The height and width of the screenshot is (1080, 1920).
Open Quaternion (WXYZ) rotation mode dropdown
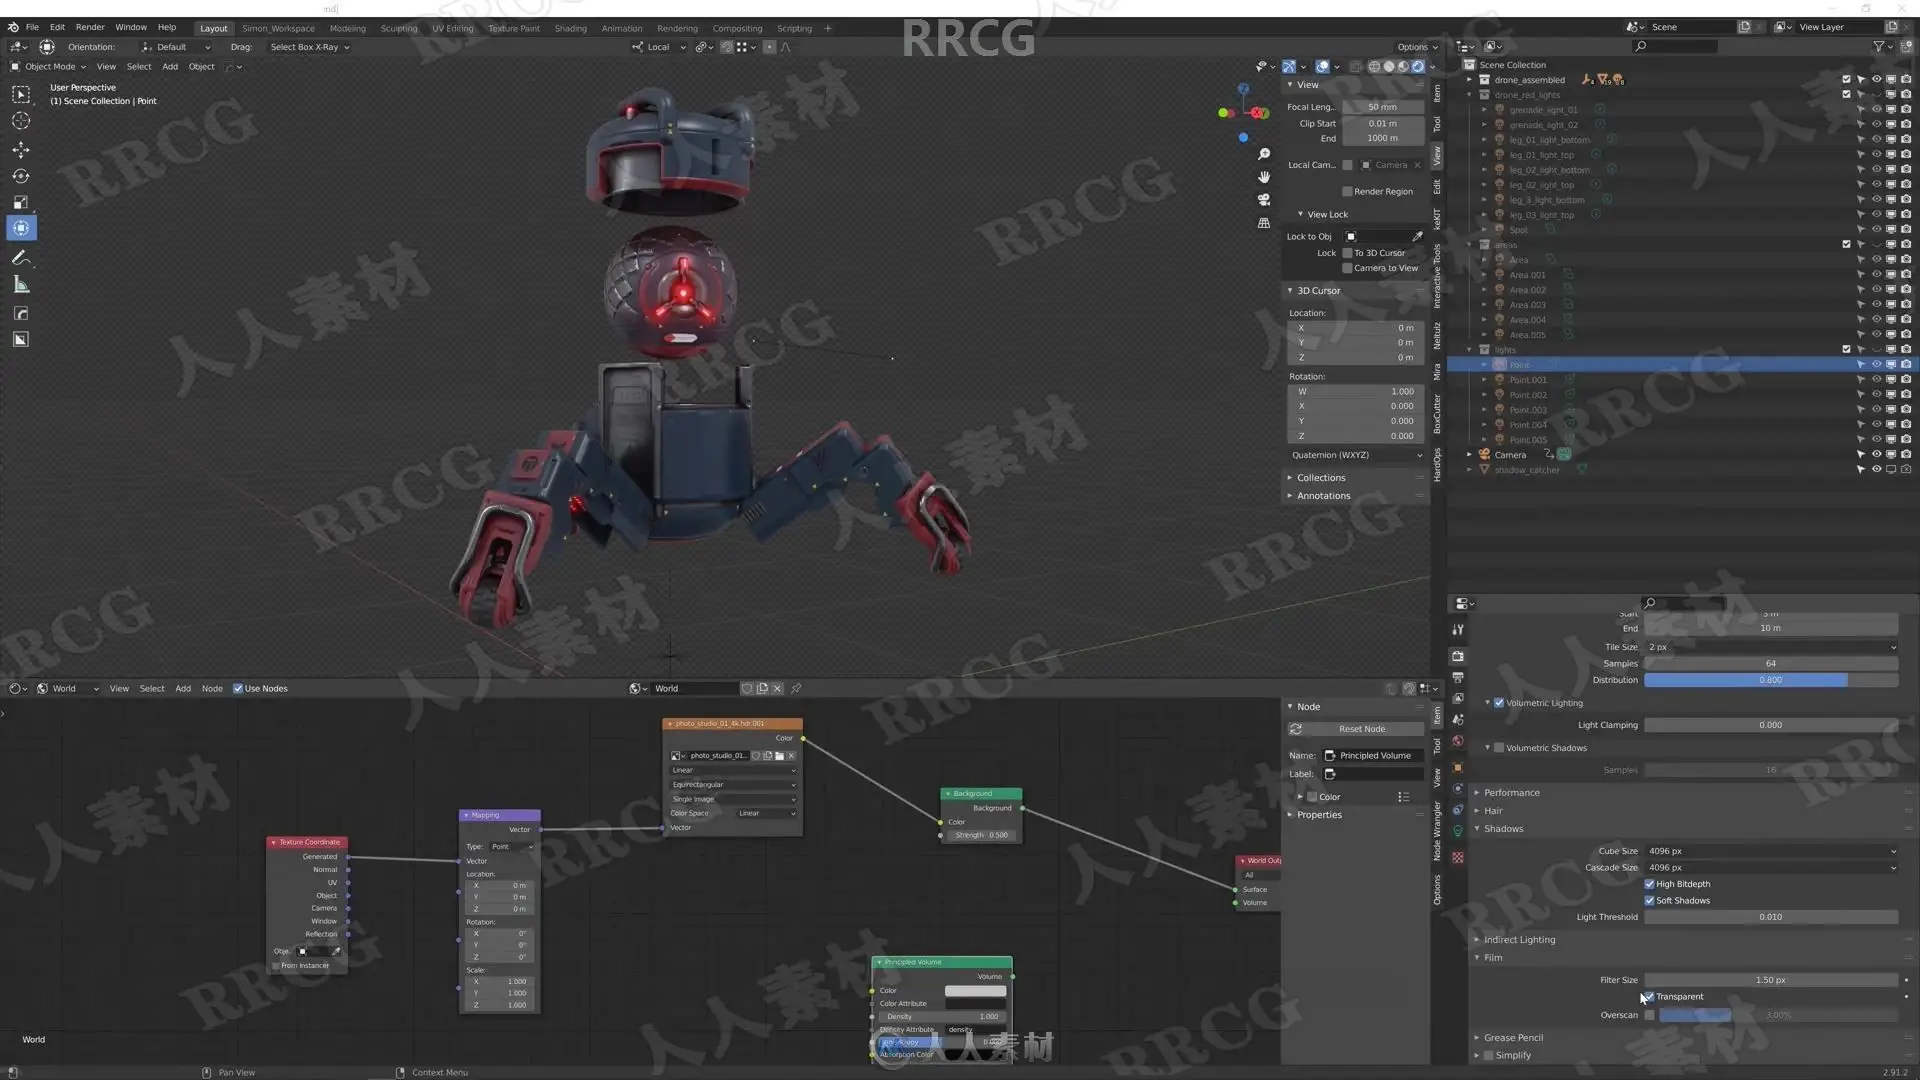click(1356, 456)
